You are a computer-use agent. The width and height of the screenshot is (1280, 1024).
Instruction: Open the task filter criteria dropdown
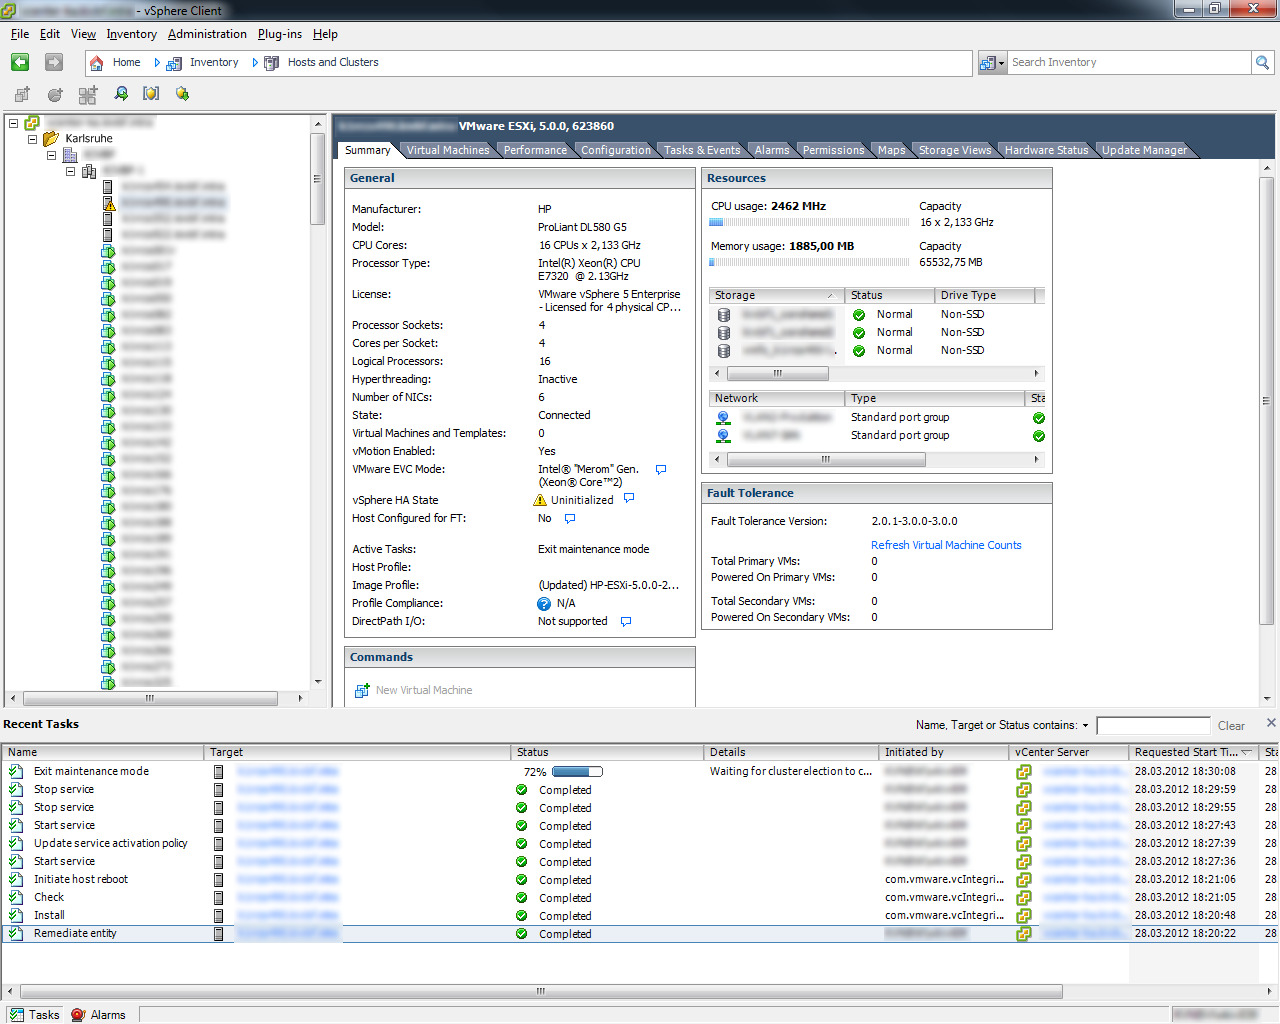tap(1085, 726)
